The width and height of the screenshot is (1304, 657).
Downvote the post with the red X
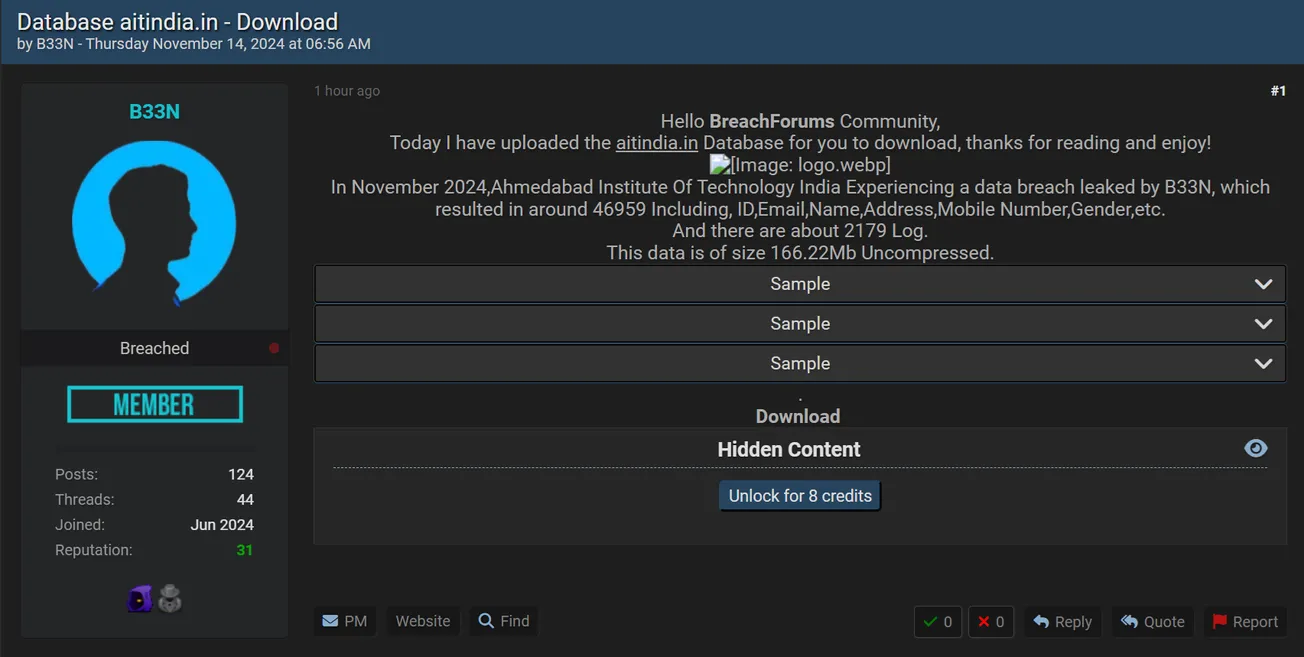tap(990, 622)
